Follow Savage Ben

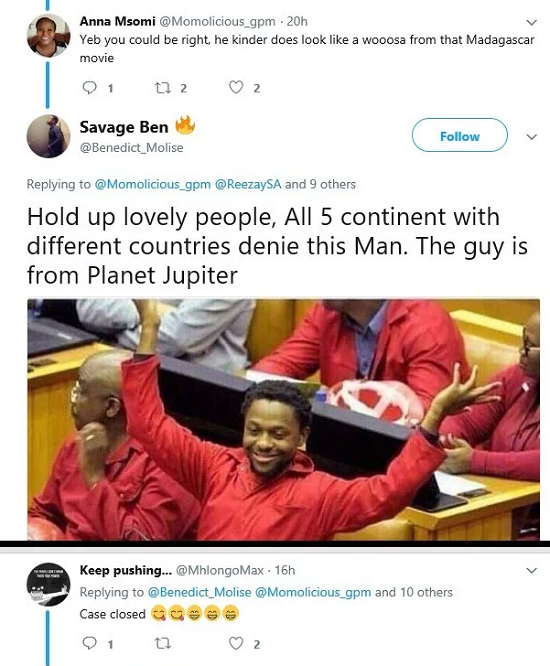click(x=460, y=135)
